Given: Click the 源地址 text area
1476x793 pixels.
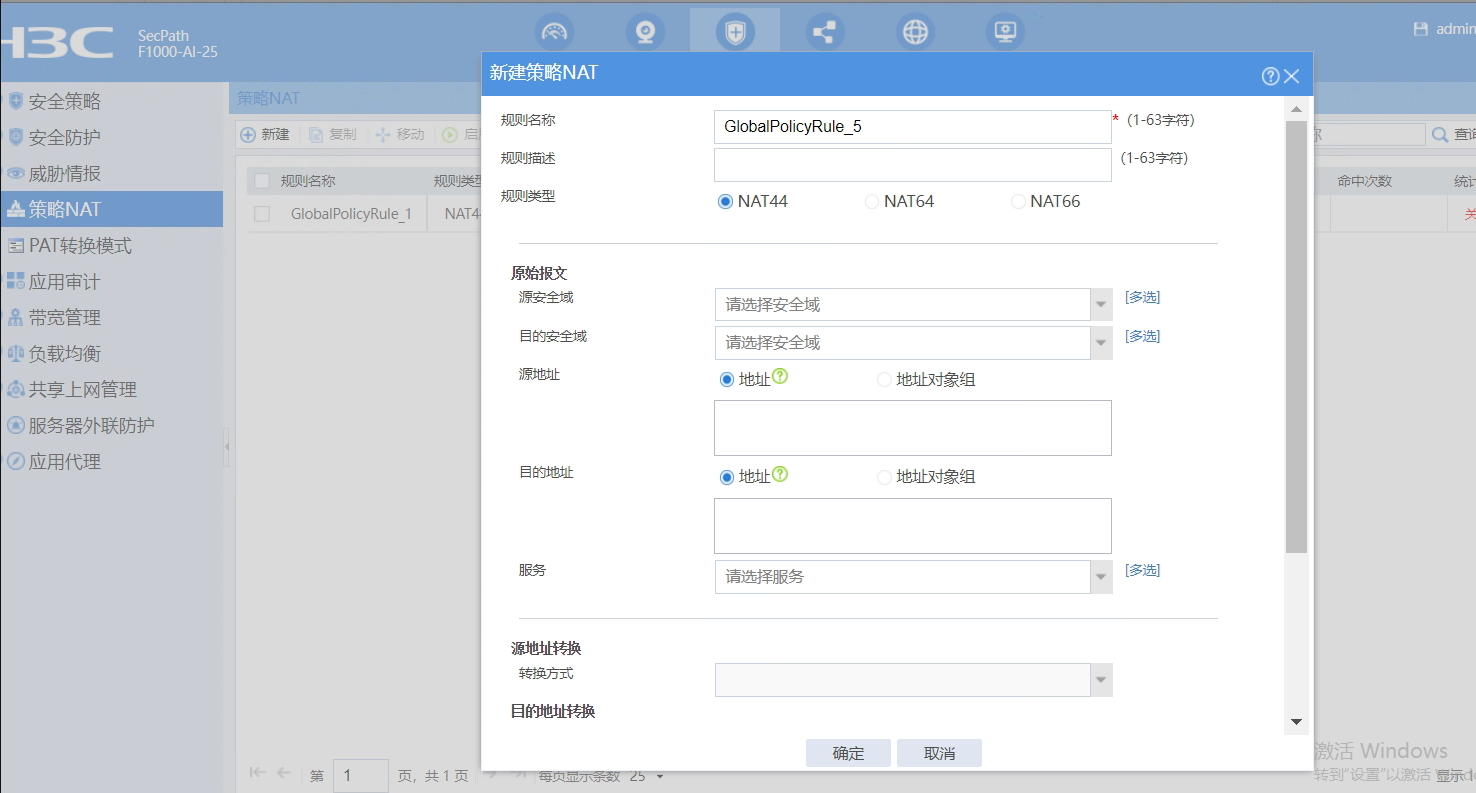Looking at the screenshot, I should click(913, 428).
